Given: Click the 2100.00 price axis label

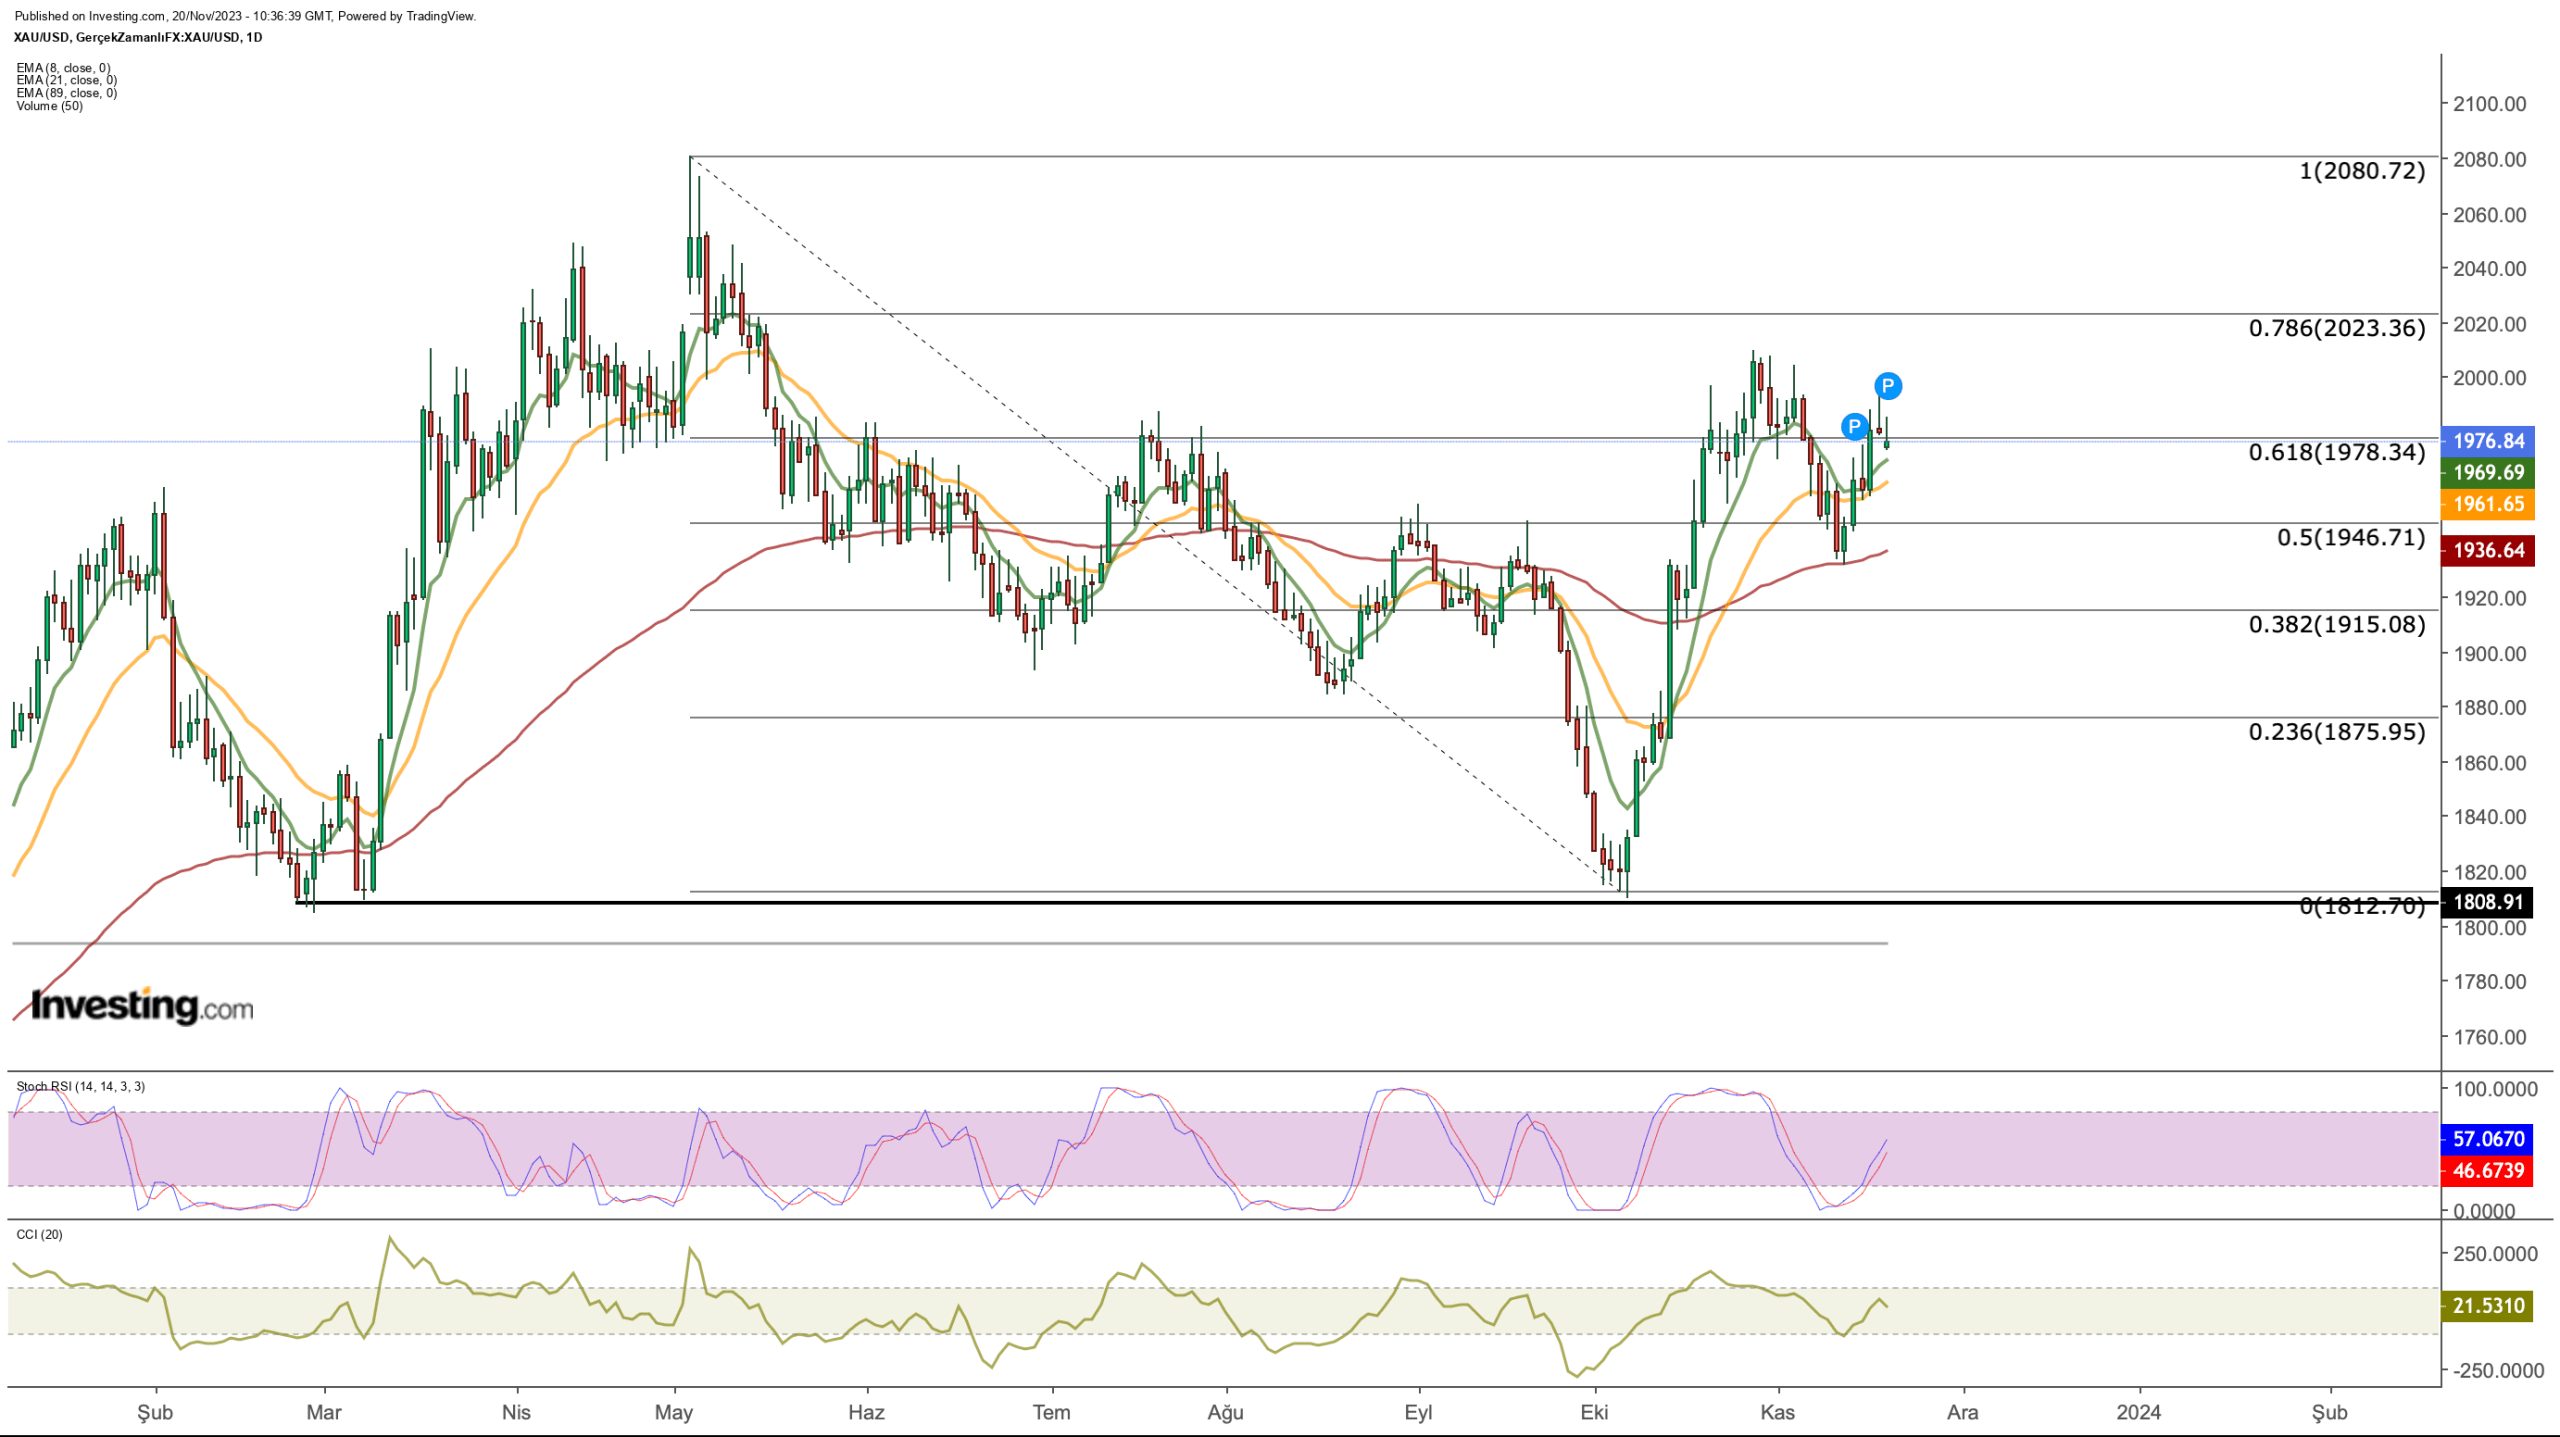Looking at the screenshot, I should pyautogui.click(x=2489, y=104).
